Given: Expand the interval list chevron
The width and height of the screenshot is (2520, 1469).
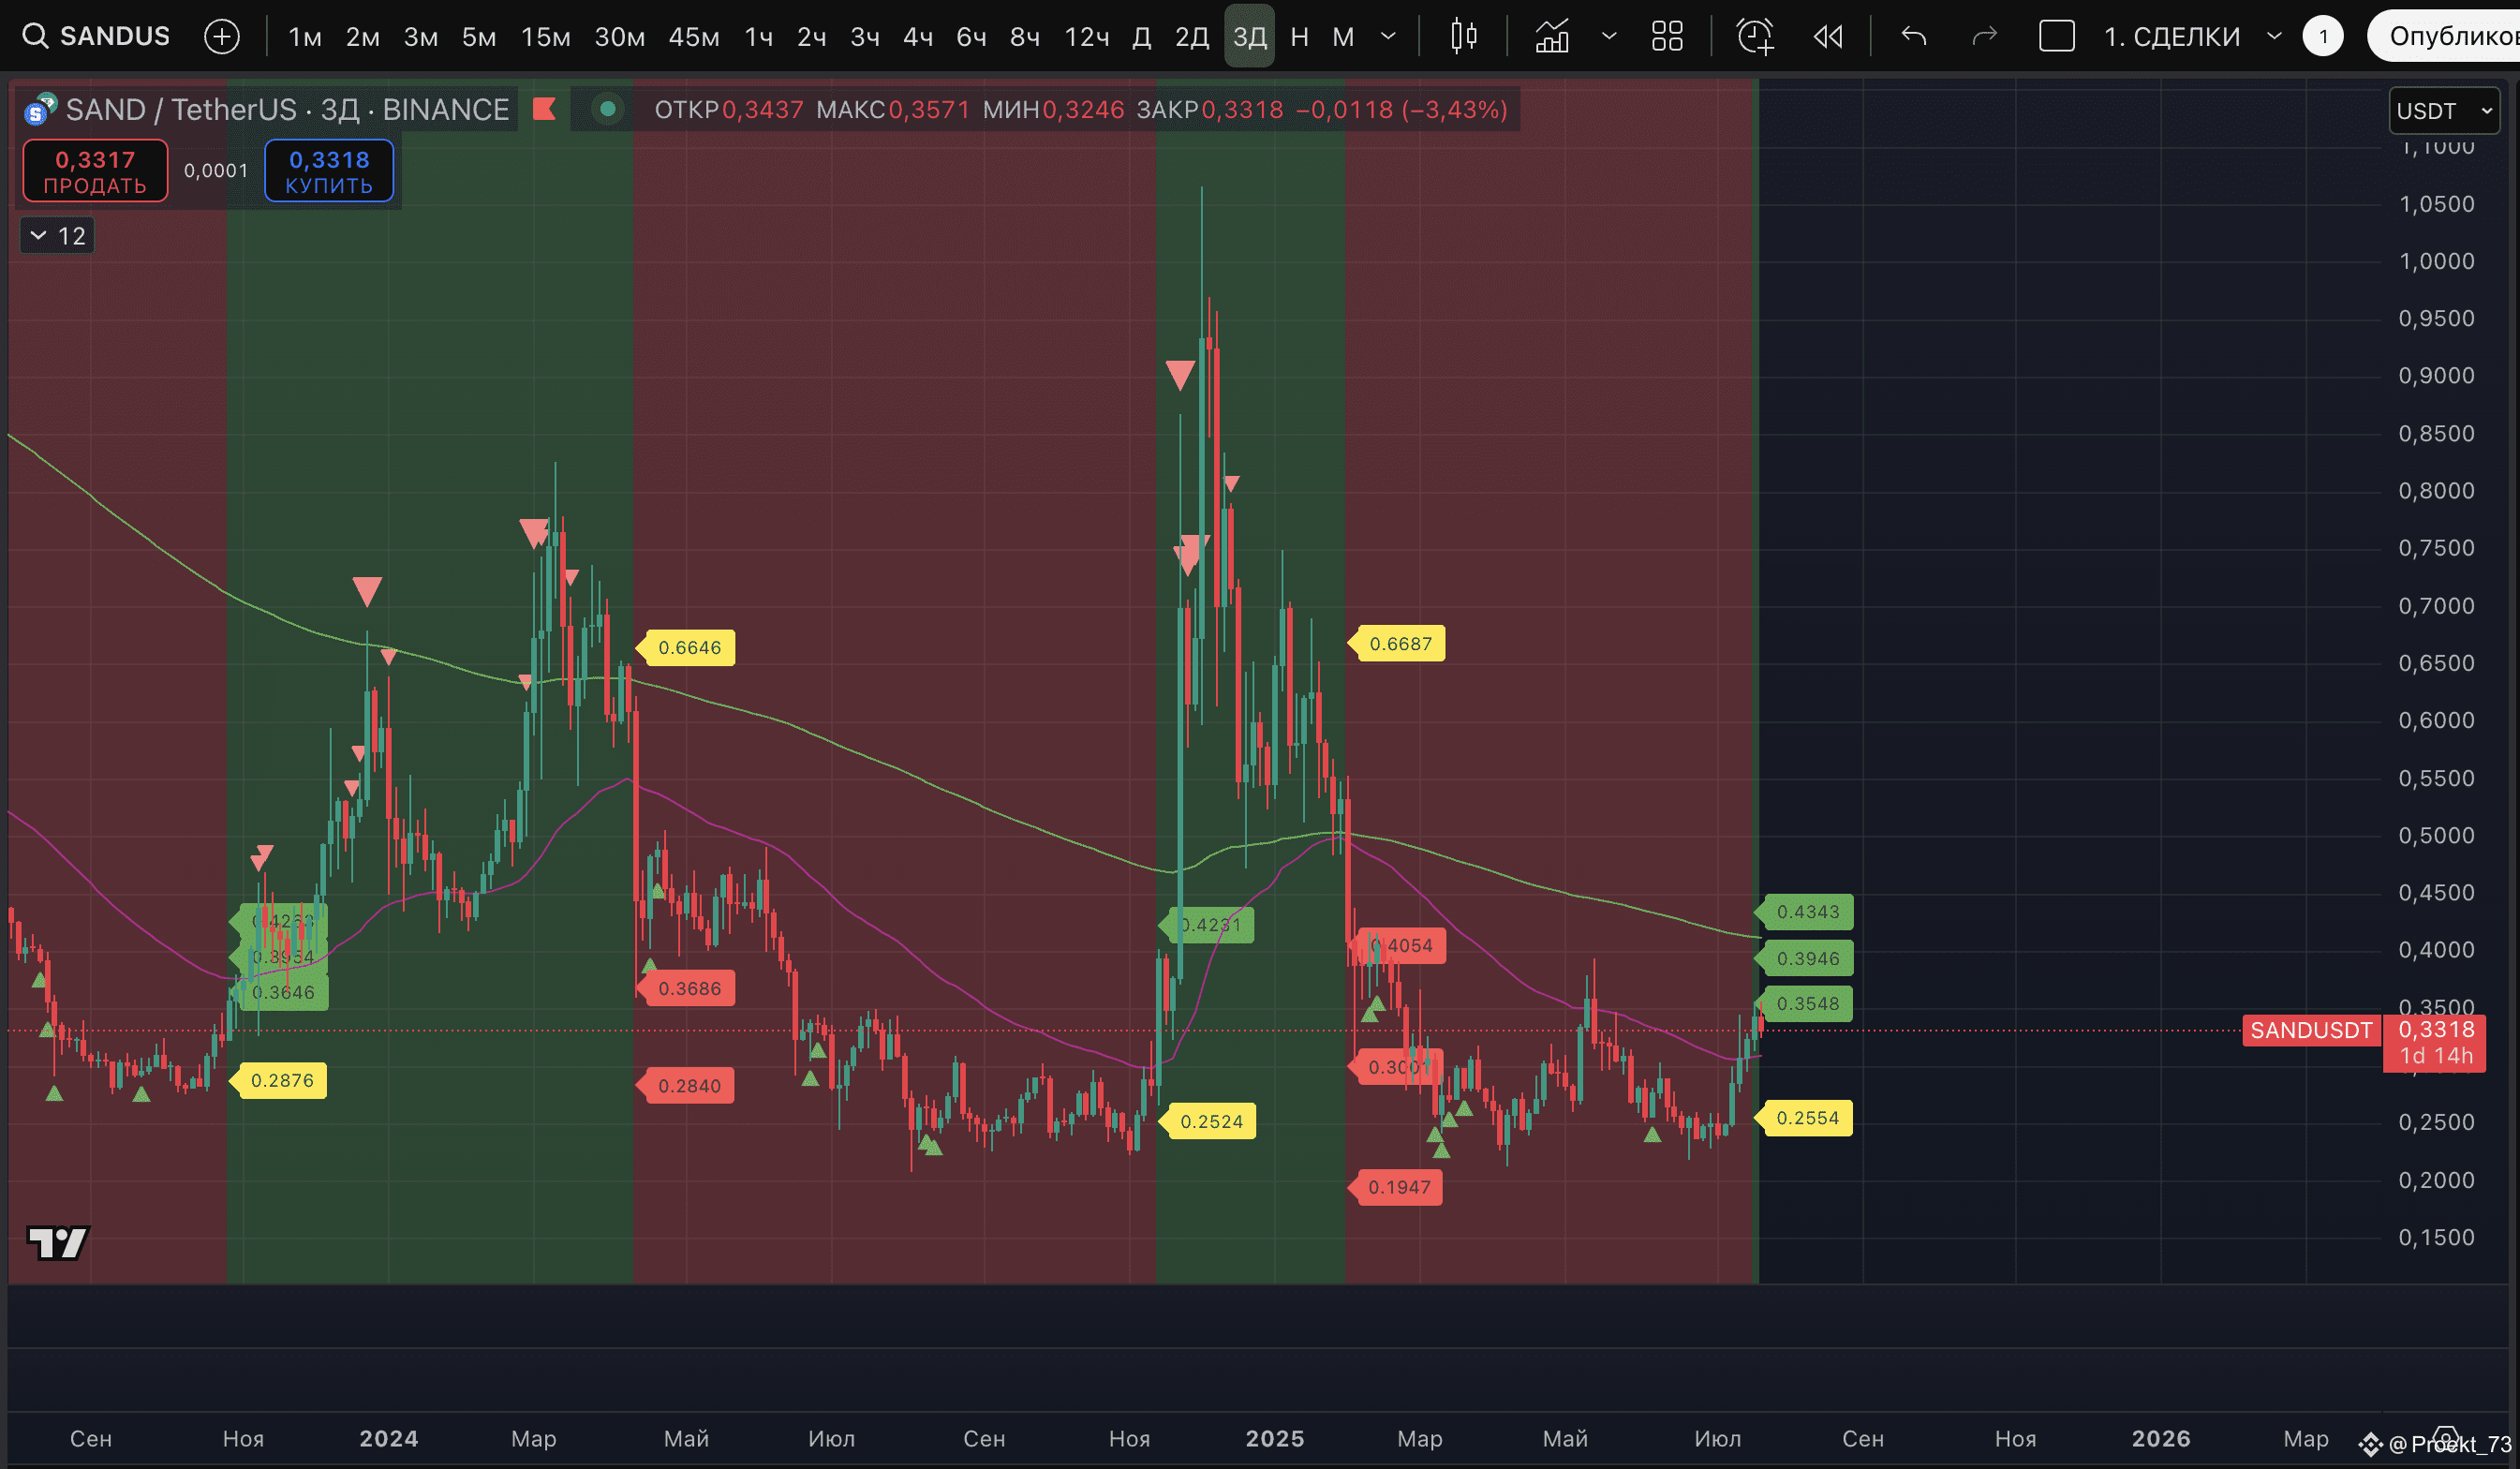Looking at the screenshot, I should coord(1388,37).
